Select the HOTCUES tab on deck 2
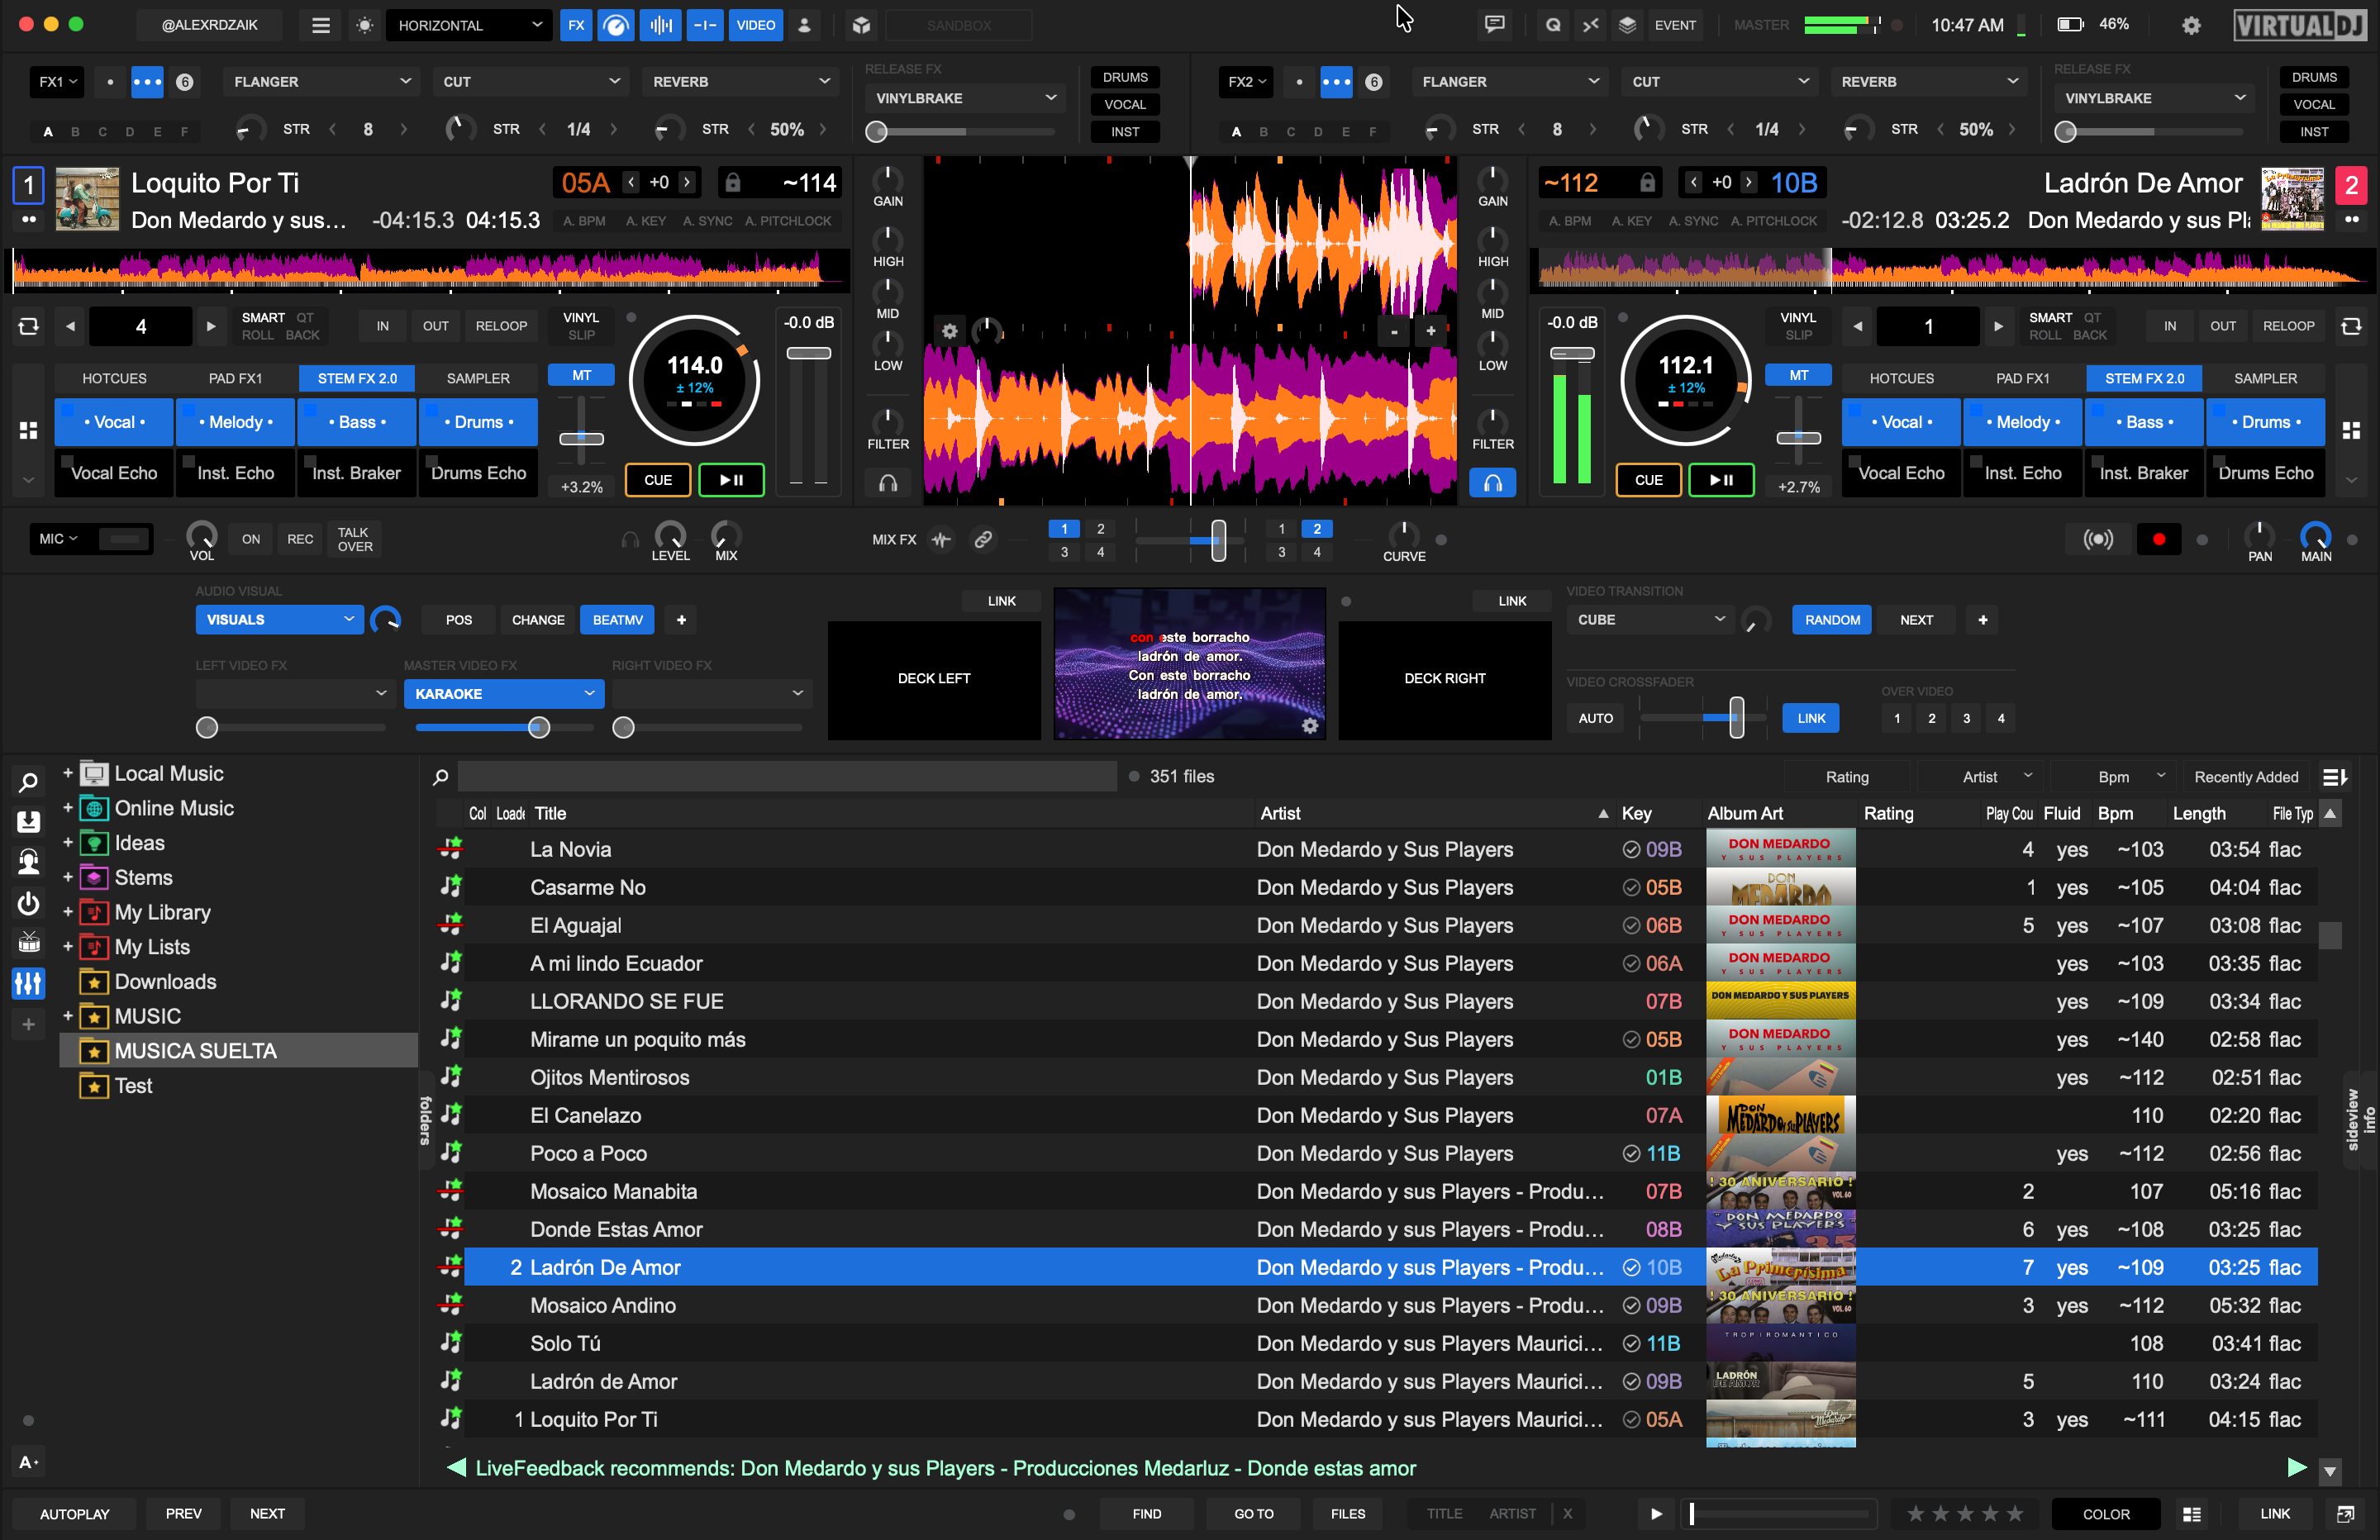2380x1540 pixels. [1901, 379]
